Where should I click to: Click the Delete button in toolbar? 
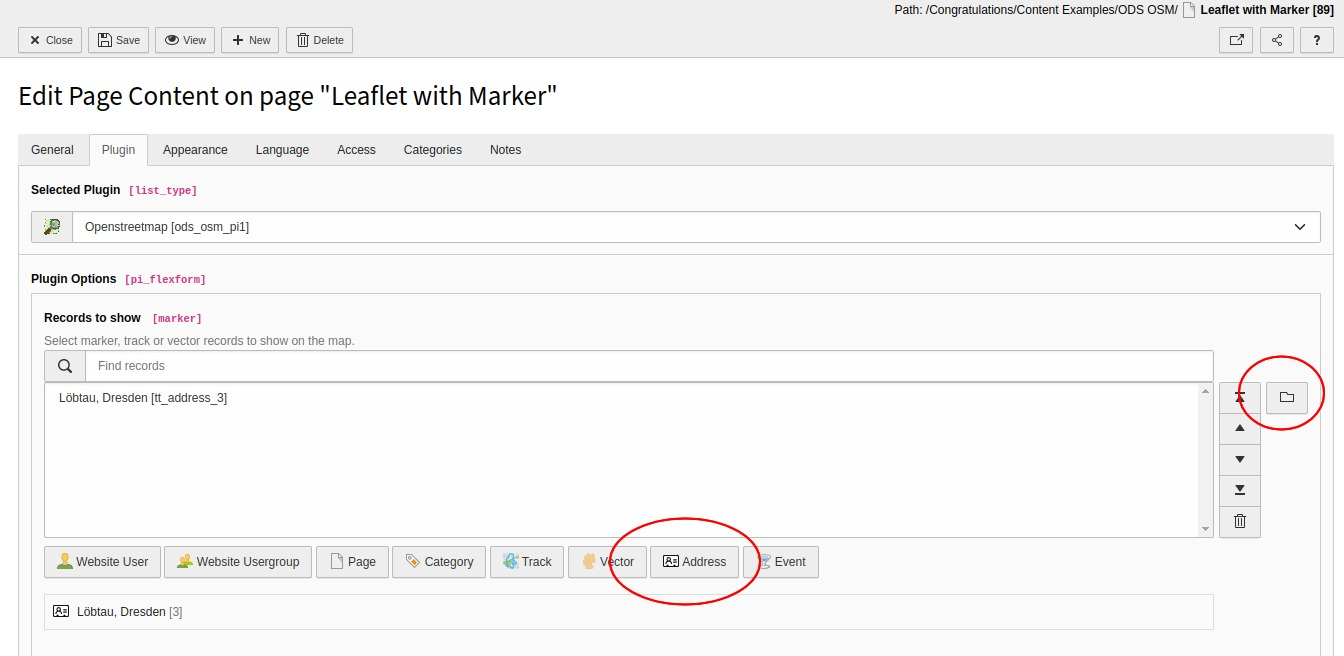coord(319,40)
